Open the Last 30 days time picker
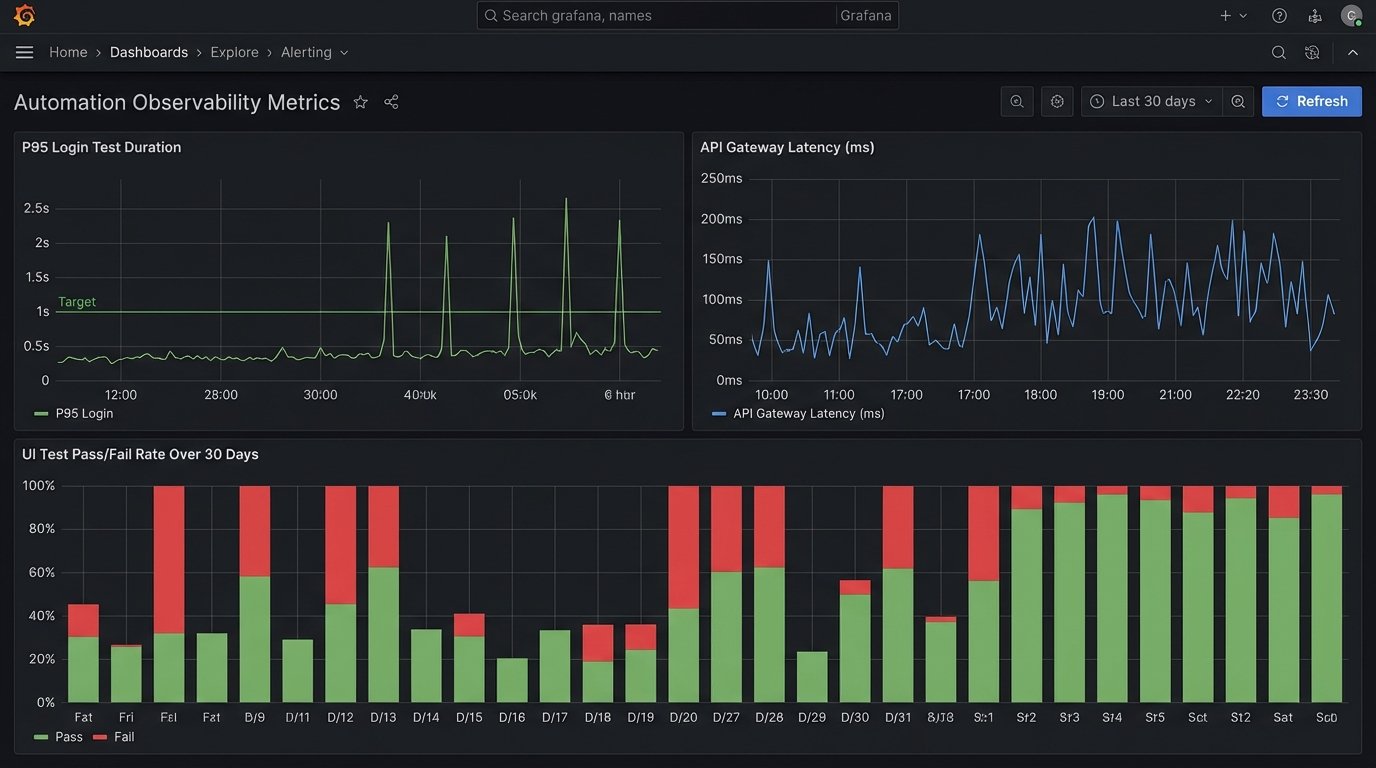The height and width of the screenshot is (768, 1376). (1151, 101)
